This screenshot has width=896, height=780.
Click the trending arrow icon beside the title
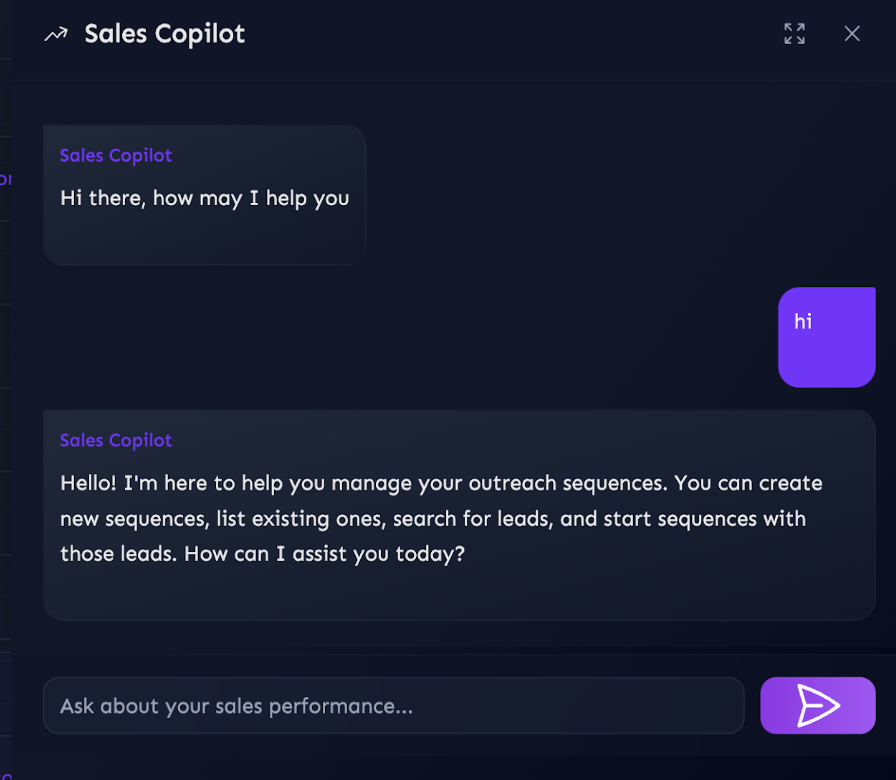point(56,34)
